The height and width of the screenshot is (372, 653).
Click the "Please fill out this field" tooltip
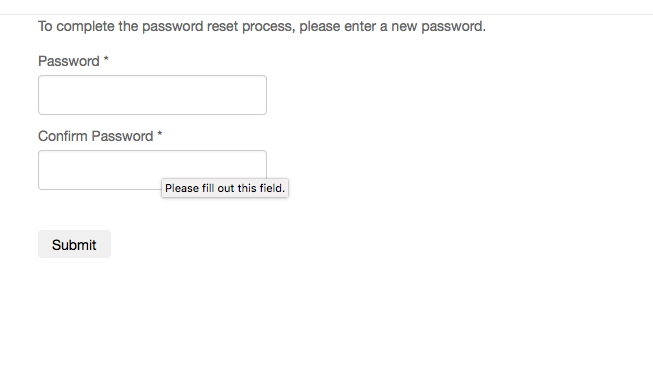point(225,188)
